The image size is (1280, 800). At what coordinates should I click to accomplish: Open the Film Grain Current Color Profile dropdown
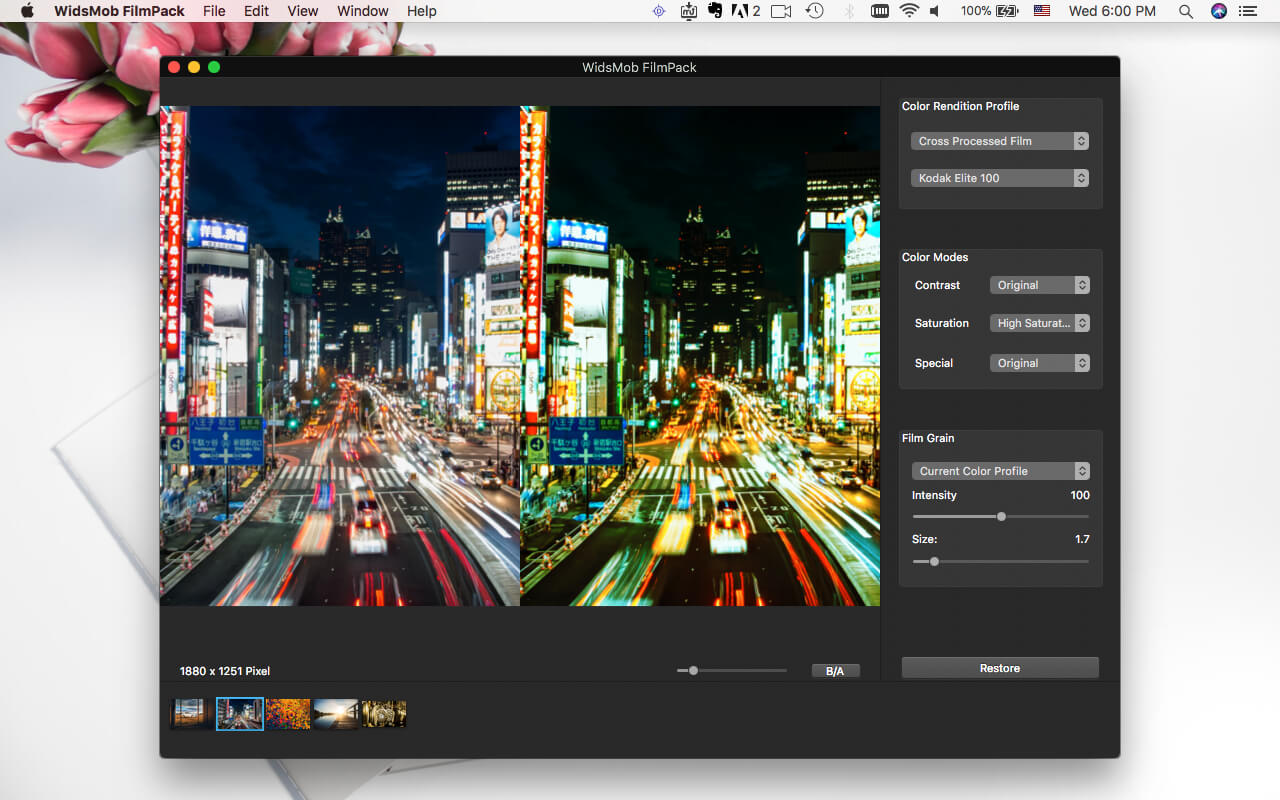pyautogui.click(x=1000, y=471)
